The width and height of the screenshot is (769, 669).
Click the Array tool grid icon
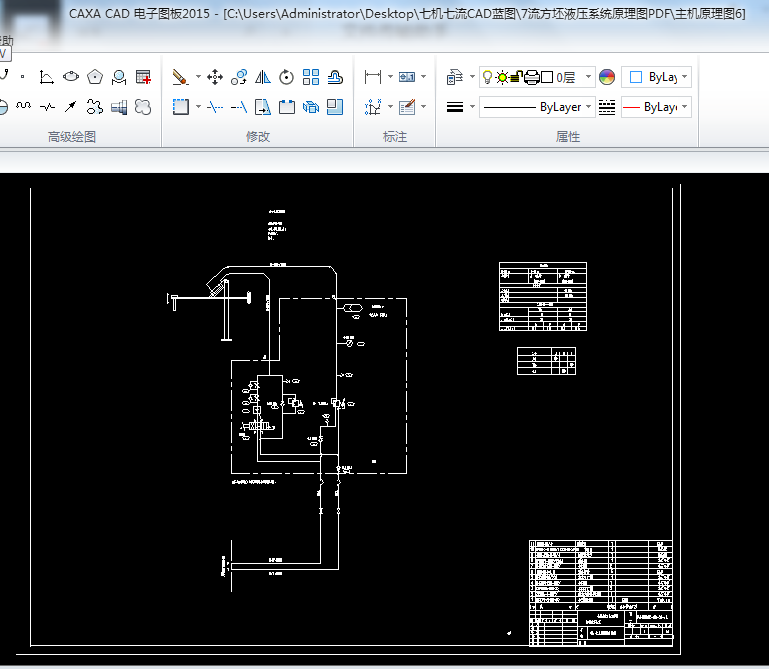coord(311,77)
